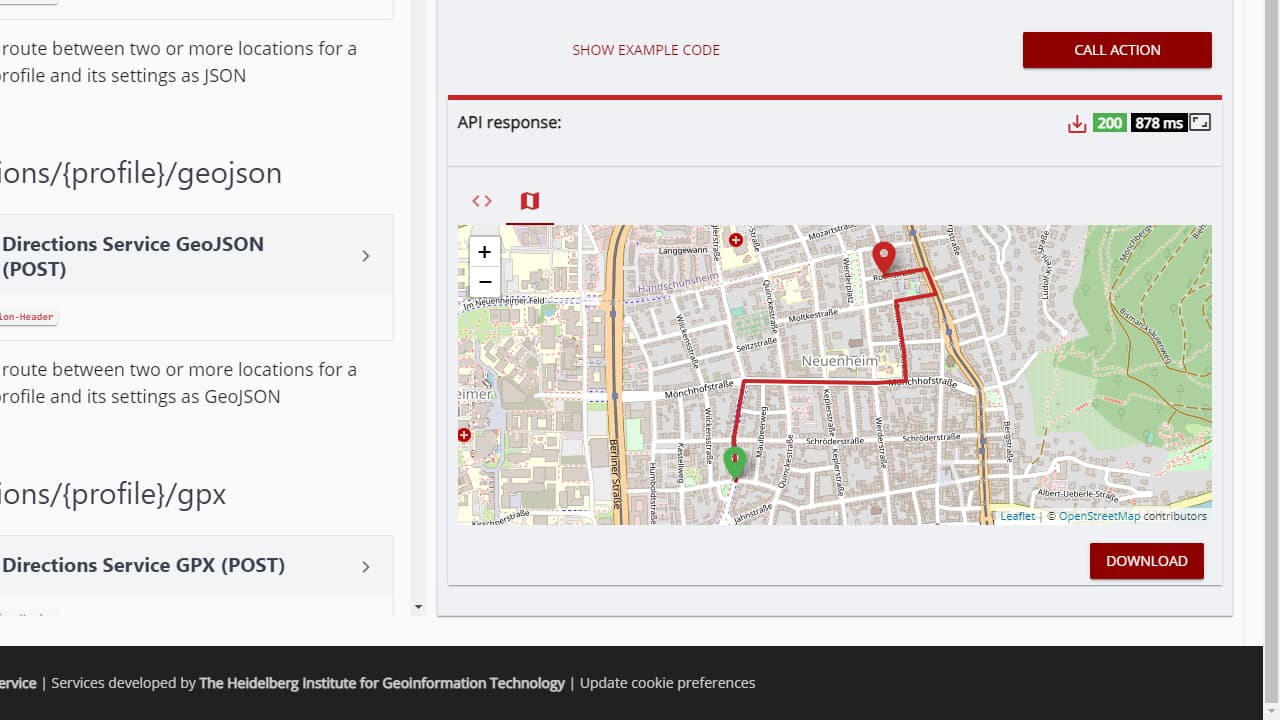Click the Authorization-Header tag
Image resolution: width=1280 pixels, height=720 pixels.
point(28,317)
